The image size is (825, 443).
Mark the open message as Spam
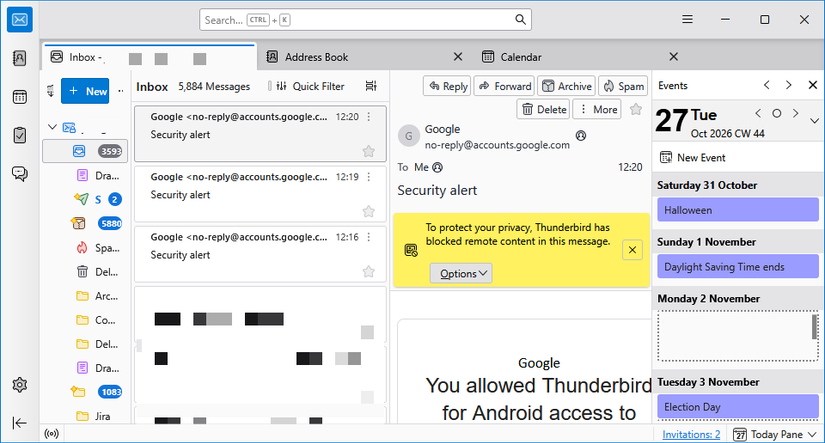623,86
